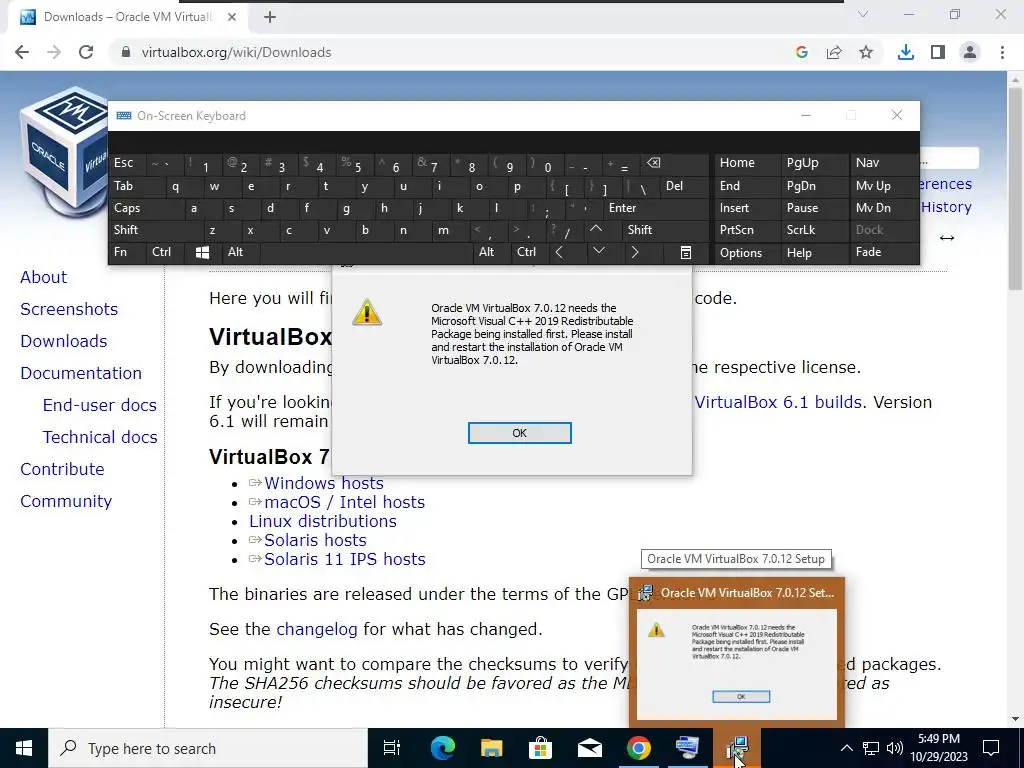Click Windows logo key on On-Screen Keyboard

pyautogui.click(x=202, y=252)
